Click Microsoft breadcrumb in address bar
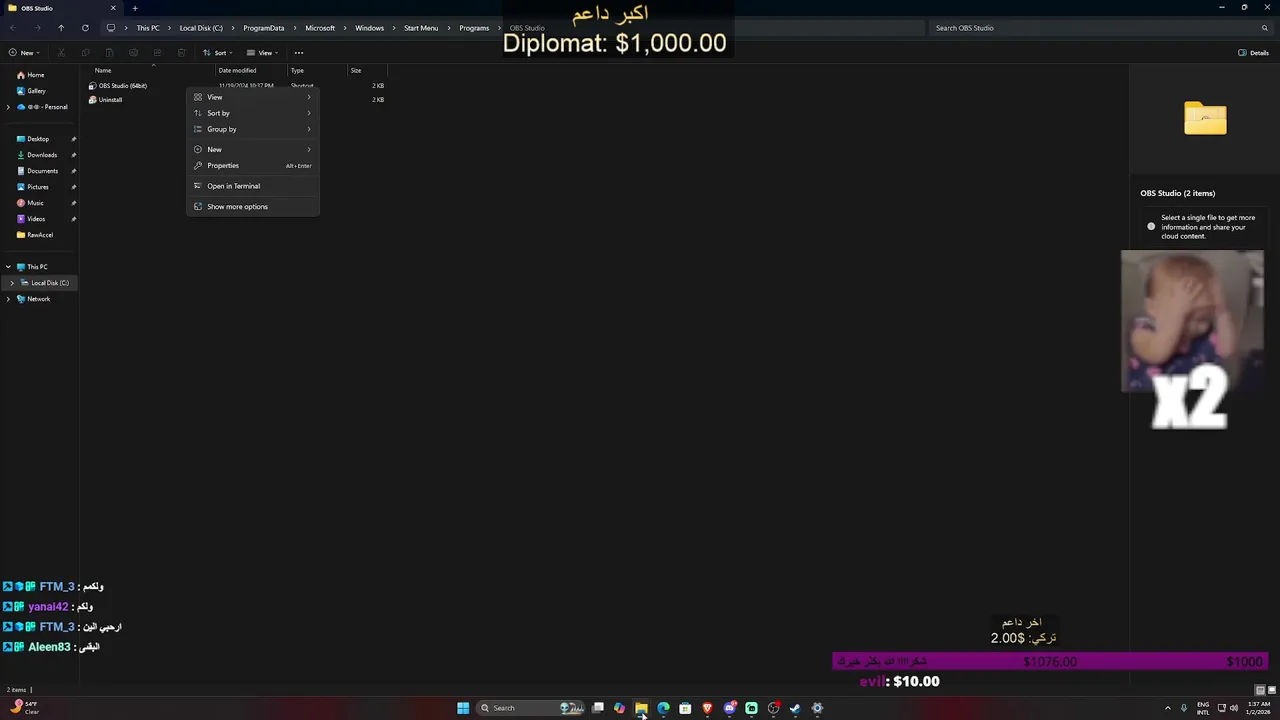 coord(320,28)
